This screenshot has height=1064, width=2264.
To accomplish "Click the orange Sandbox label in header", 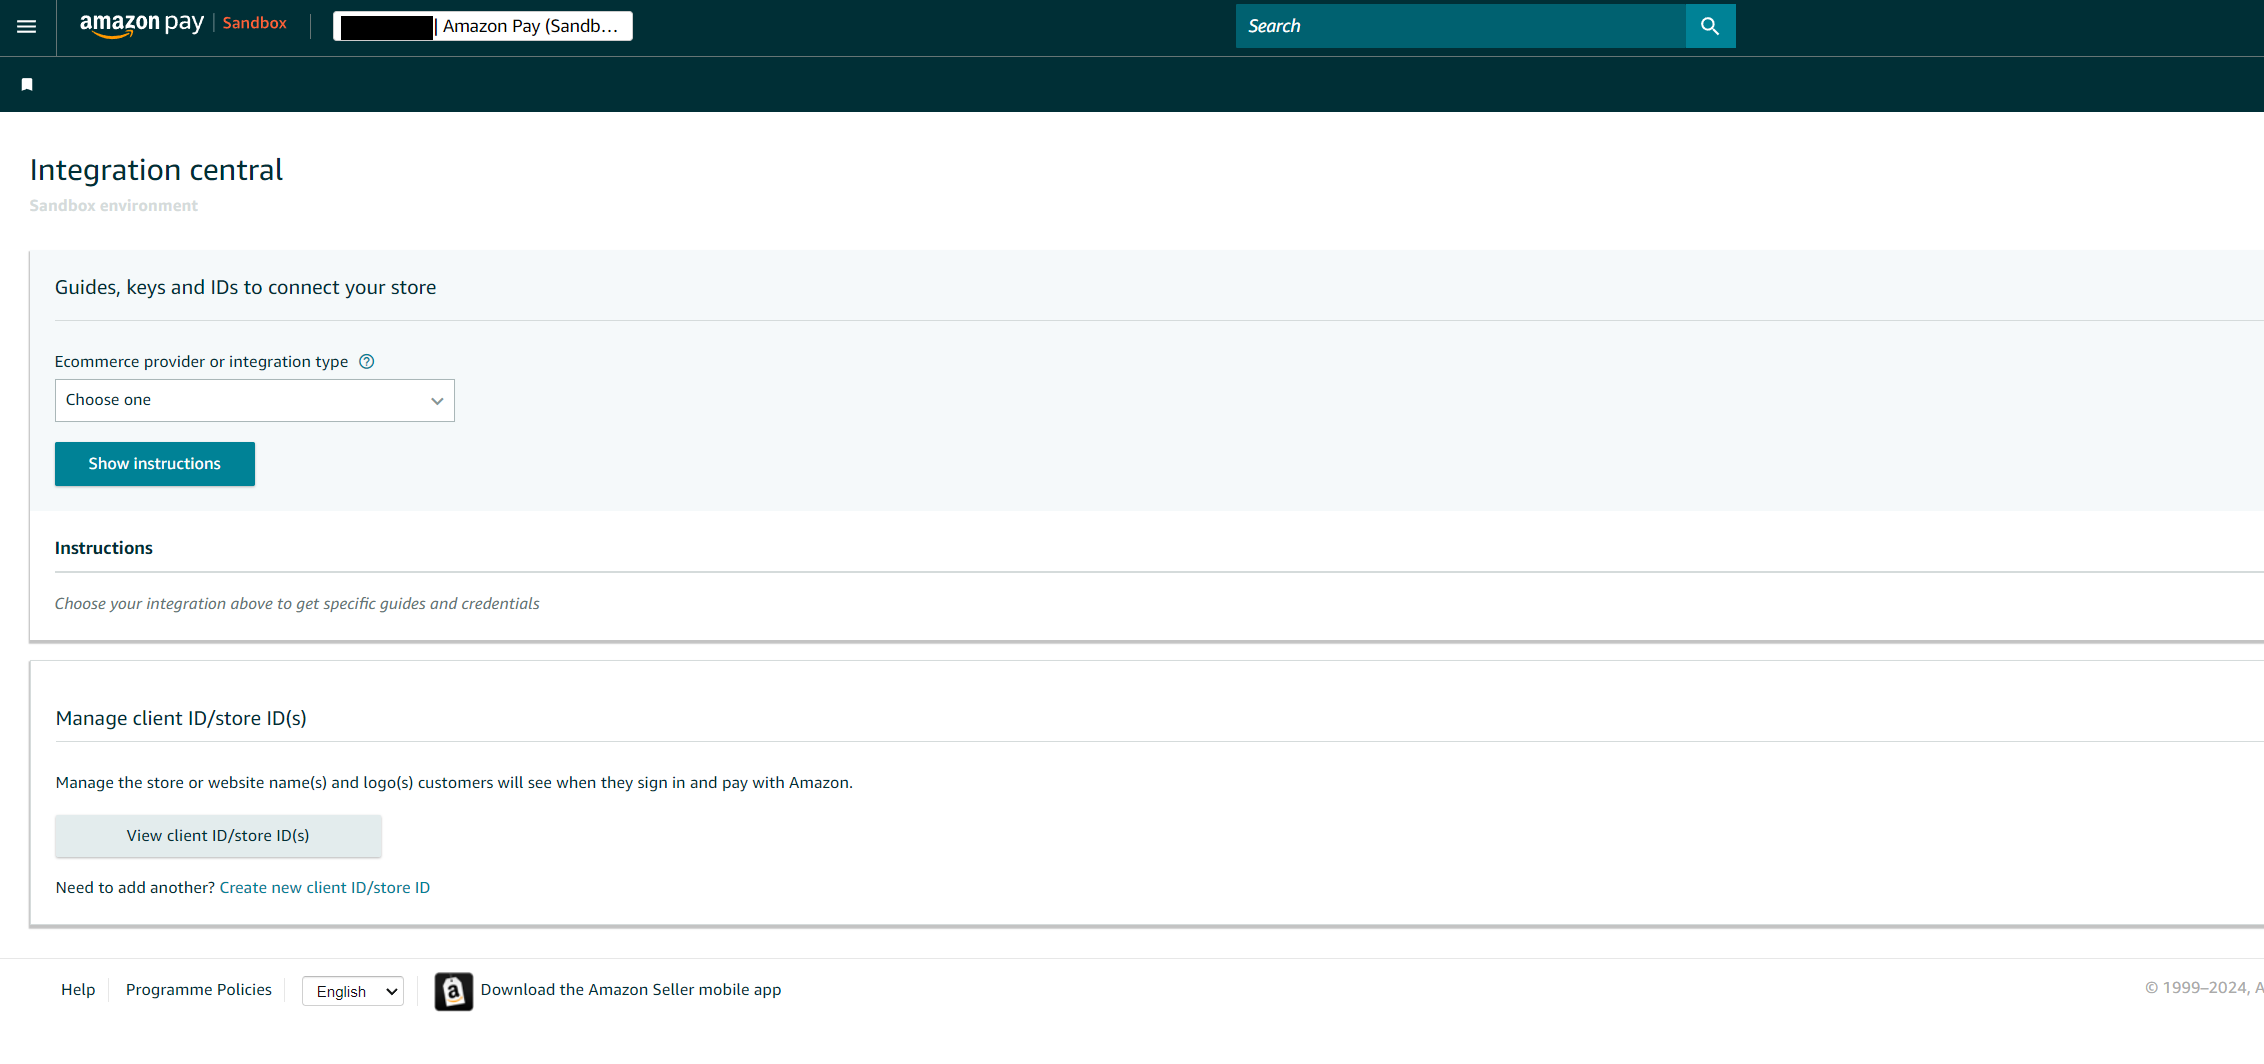I will point(254,23).
